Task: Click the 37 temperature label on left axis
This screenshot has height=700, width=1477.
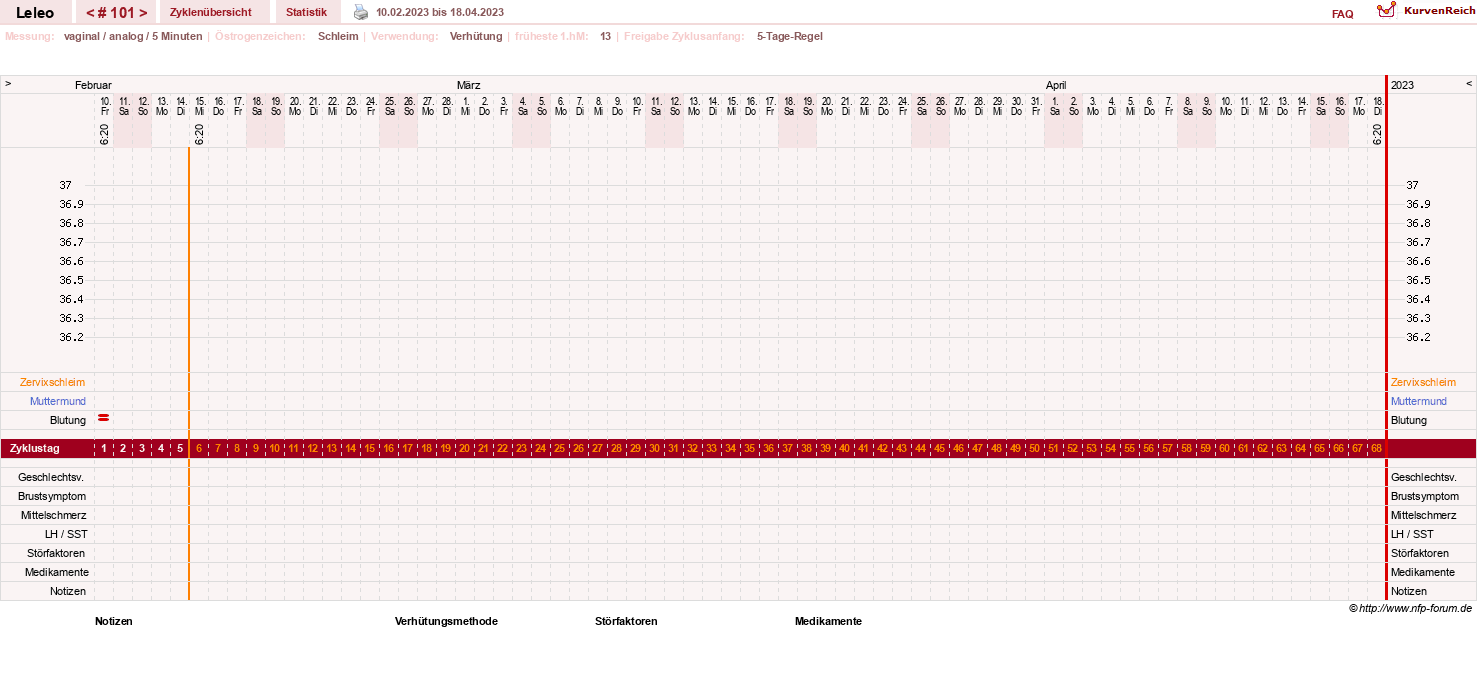Action: (65, 185)
